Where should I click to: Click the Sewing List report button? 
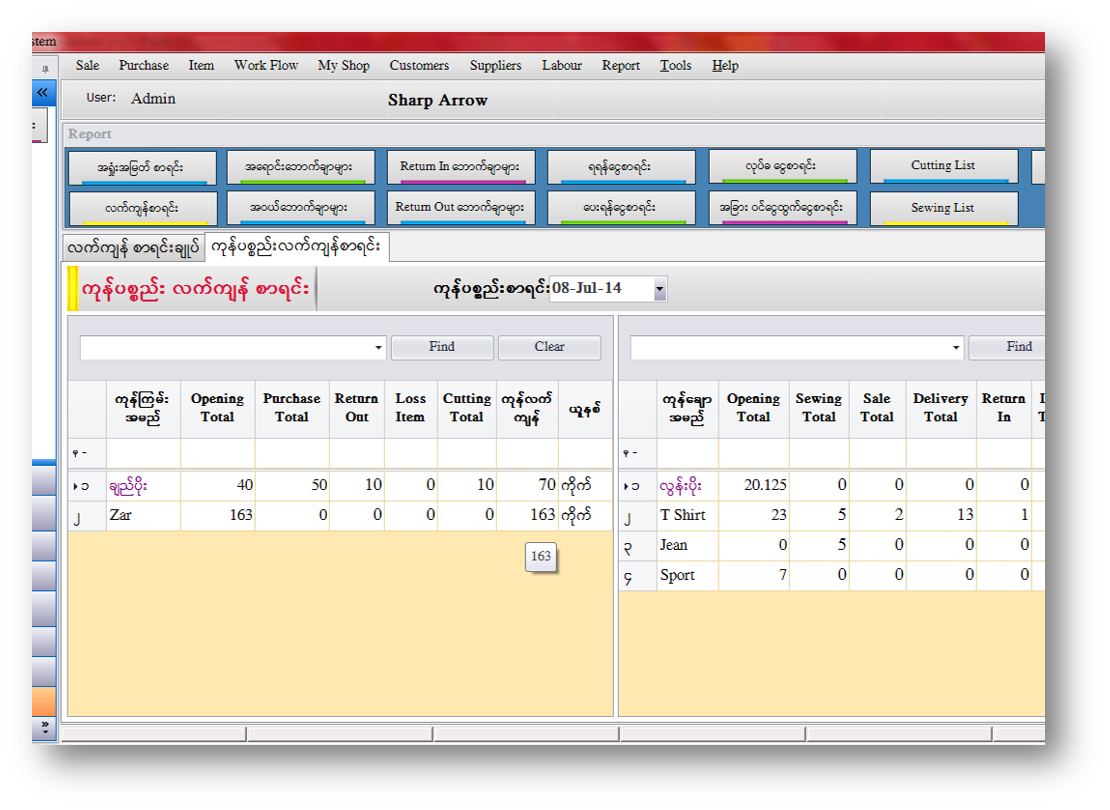(x=943, y=208)
